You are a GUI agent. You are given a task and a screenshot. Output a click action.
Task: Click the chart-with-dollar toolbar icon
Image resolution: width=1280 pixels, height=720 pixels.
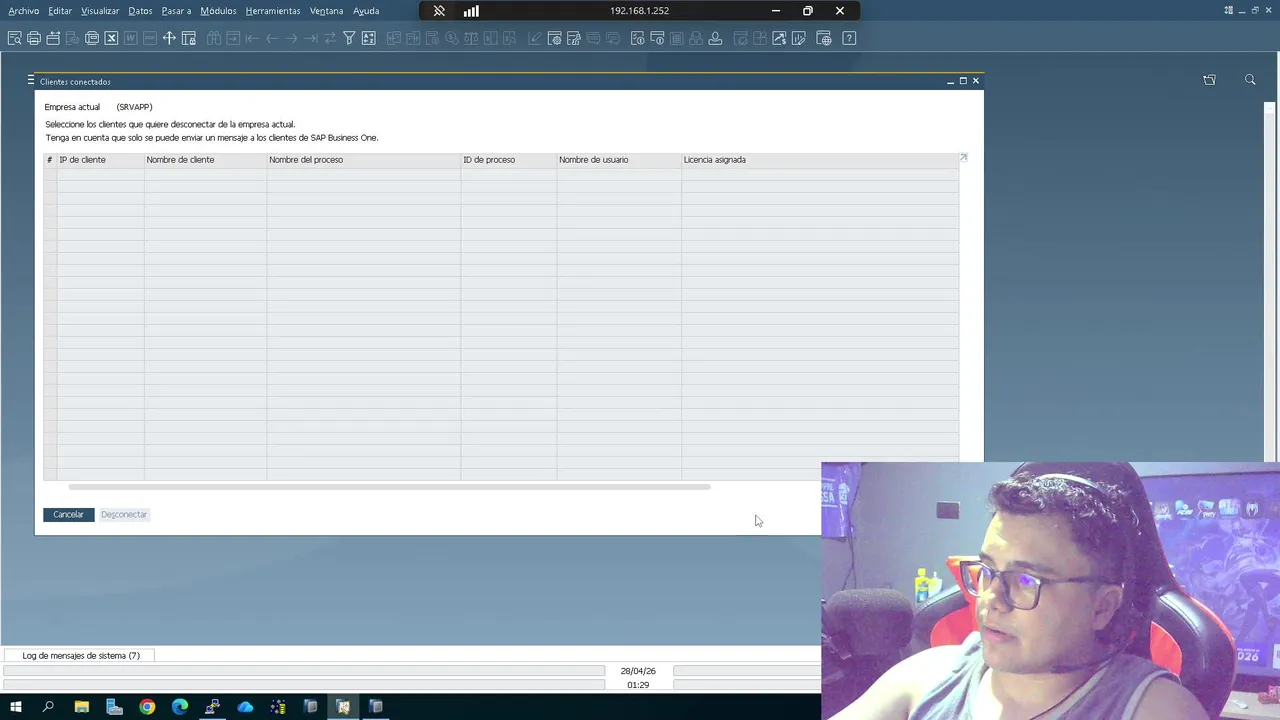point(779,38)
